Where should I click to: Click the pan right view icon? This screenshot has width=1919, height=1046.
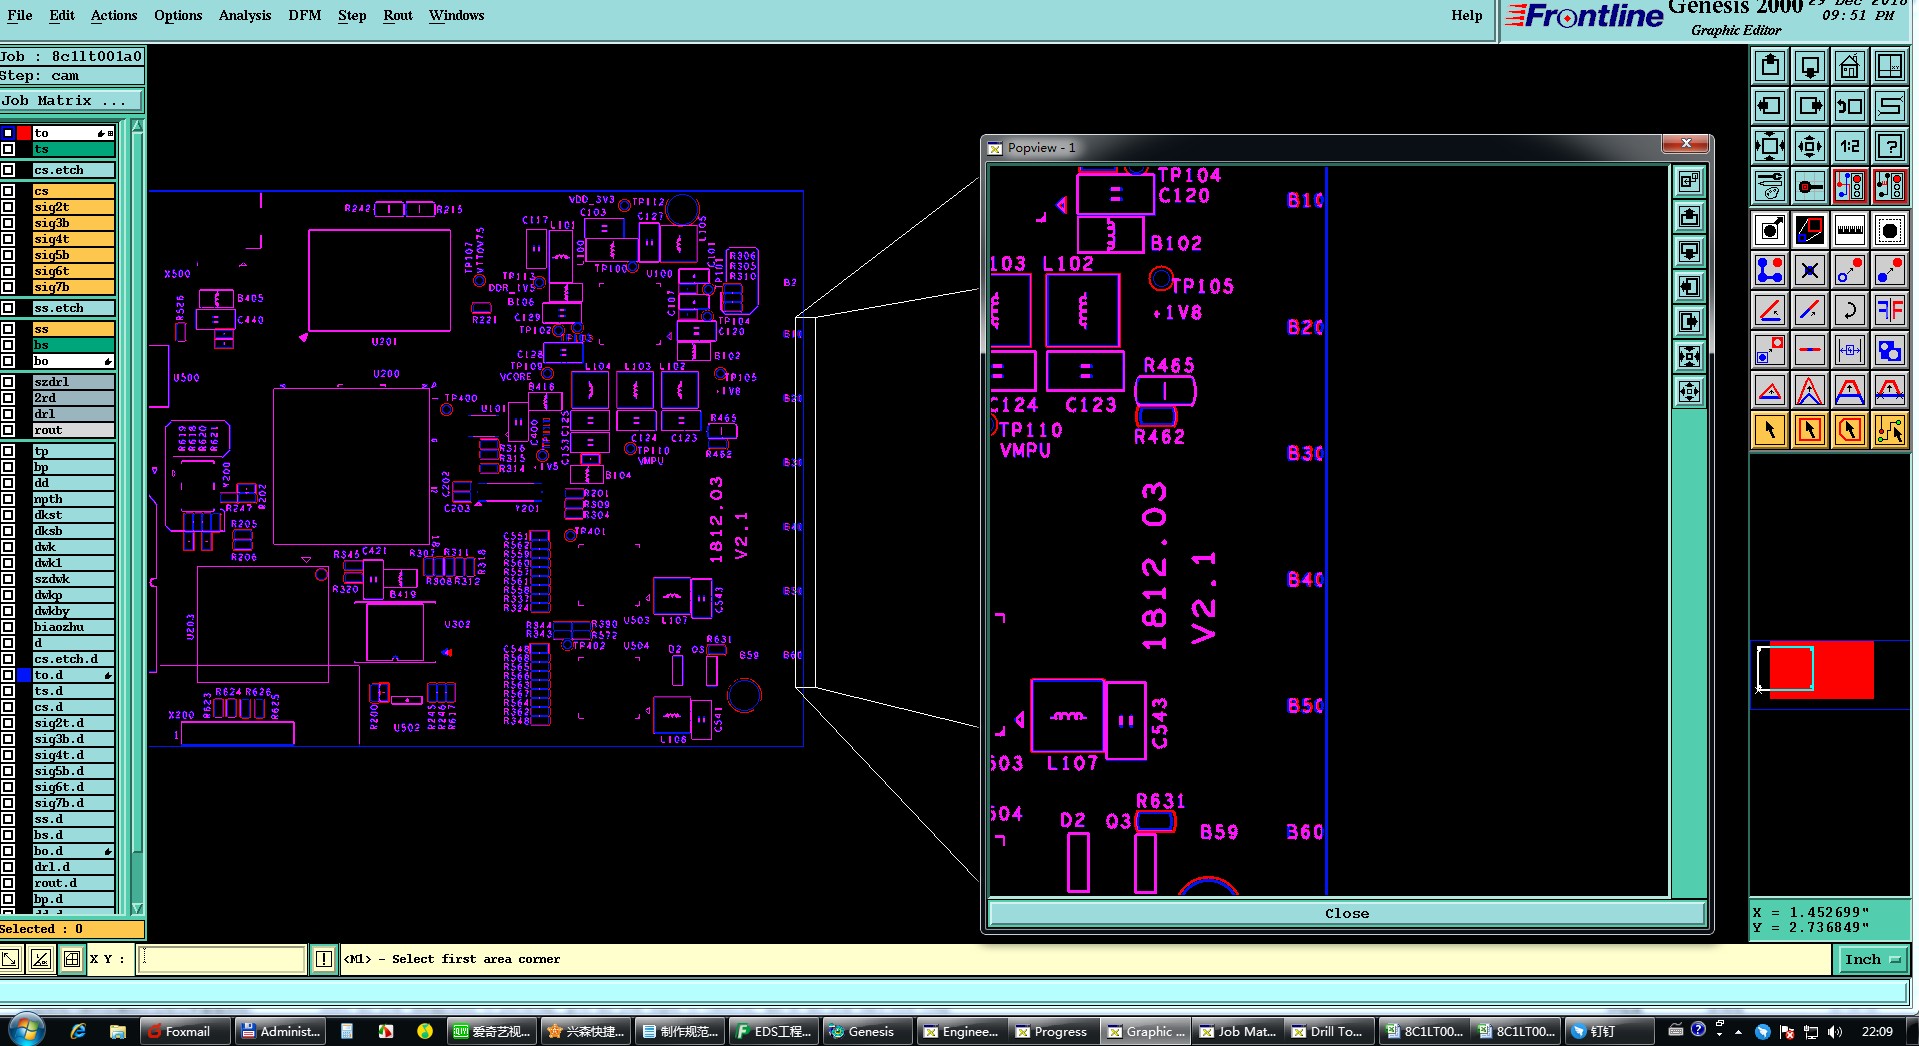pyautogui.click(x=1810, y=106)
